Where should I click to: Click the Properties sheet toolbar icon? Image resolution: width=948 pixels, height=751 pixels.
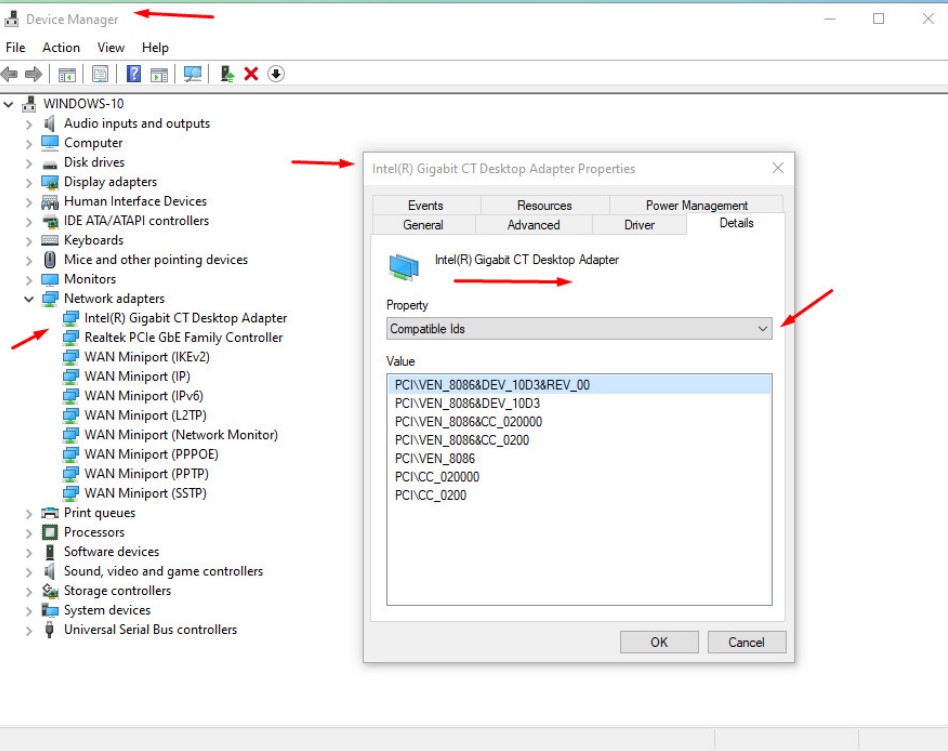click(x=100, y=74)
